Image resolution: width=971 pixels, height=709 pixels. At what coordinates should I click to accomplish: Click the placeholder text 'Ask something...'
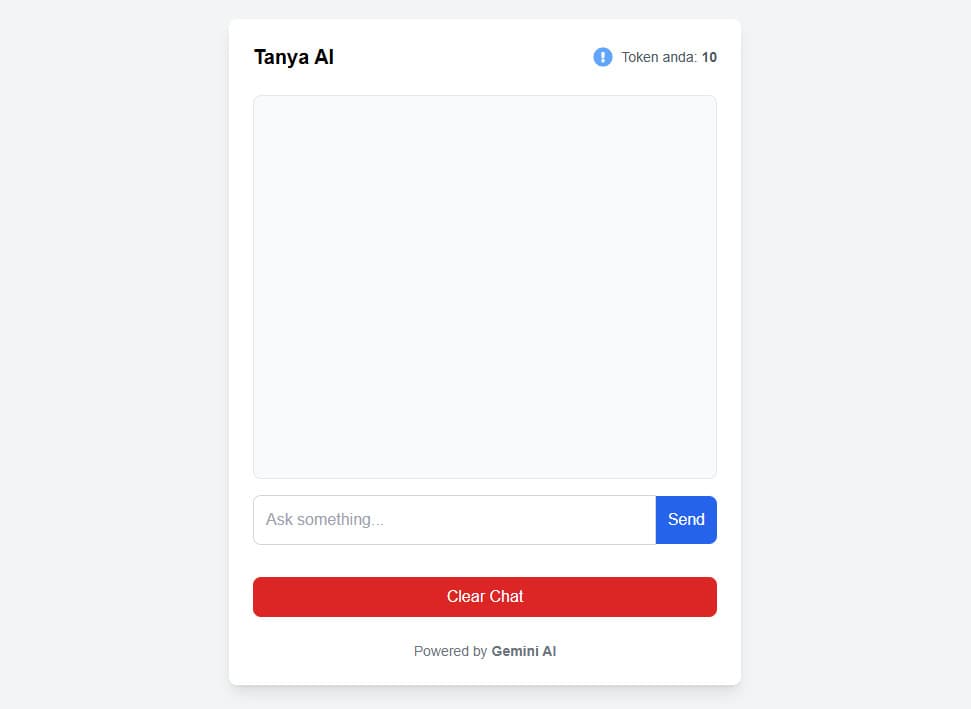click(324, 520)
